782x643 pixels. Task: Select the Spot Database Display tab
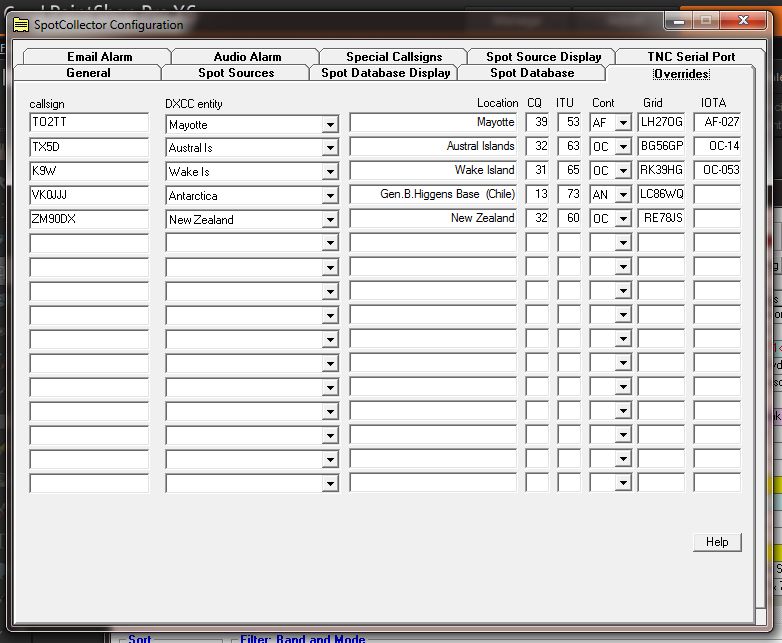point(384,73)
